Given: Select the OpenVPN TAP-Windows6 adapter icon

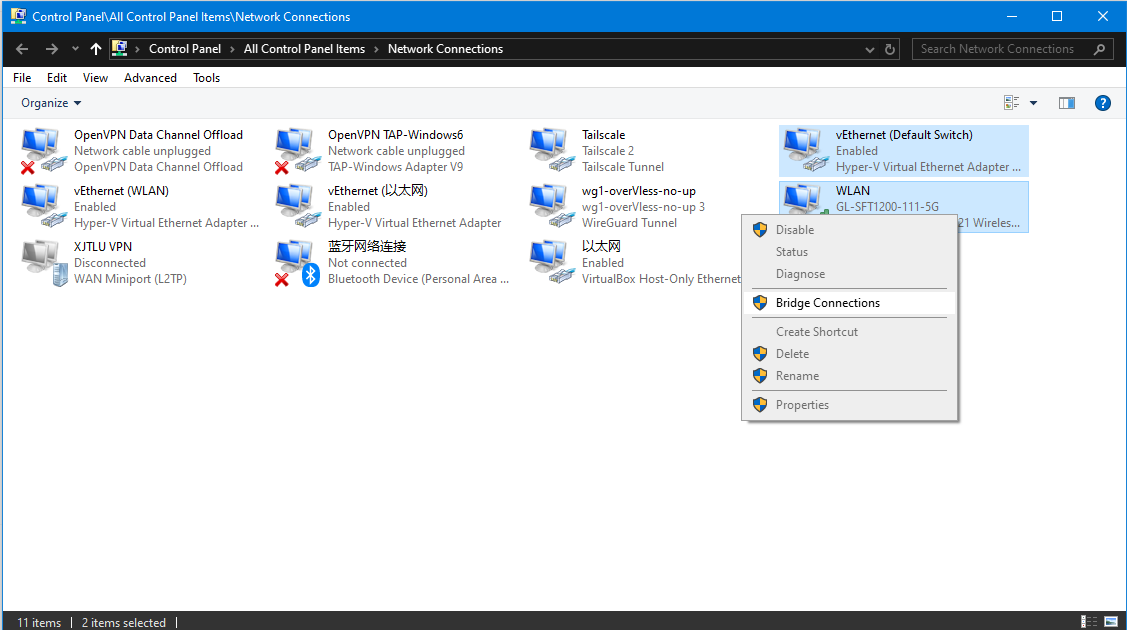Looking at the screenshot, I should 298,150.
